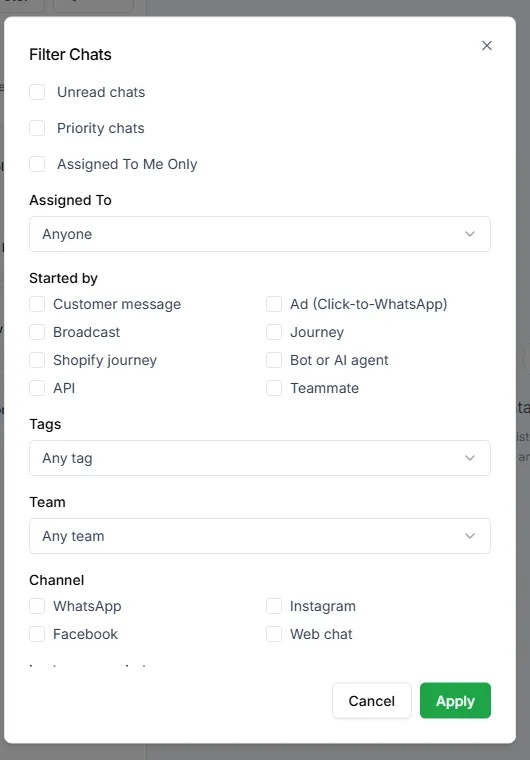Enable the Priority chats checkbox
This screenshot has width=530, height=760.
pos(37,128)
